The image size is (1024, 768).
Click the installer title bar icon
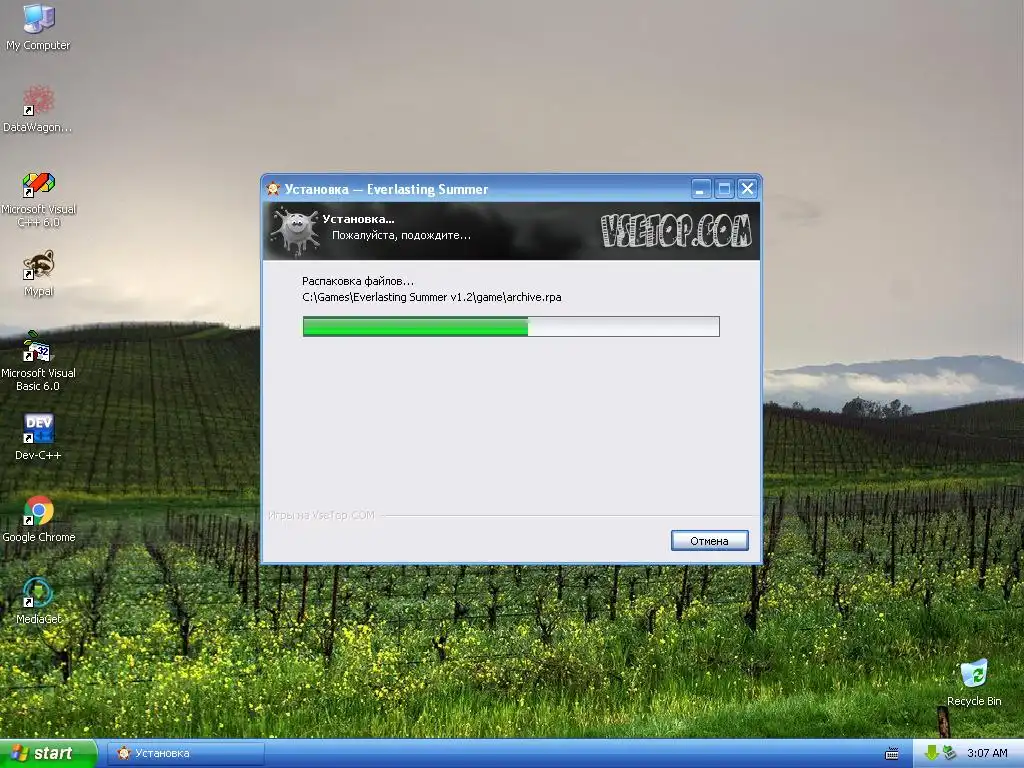(273, 189)
